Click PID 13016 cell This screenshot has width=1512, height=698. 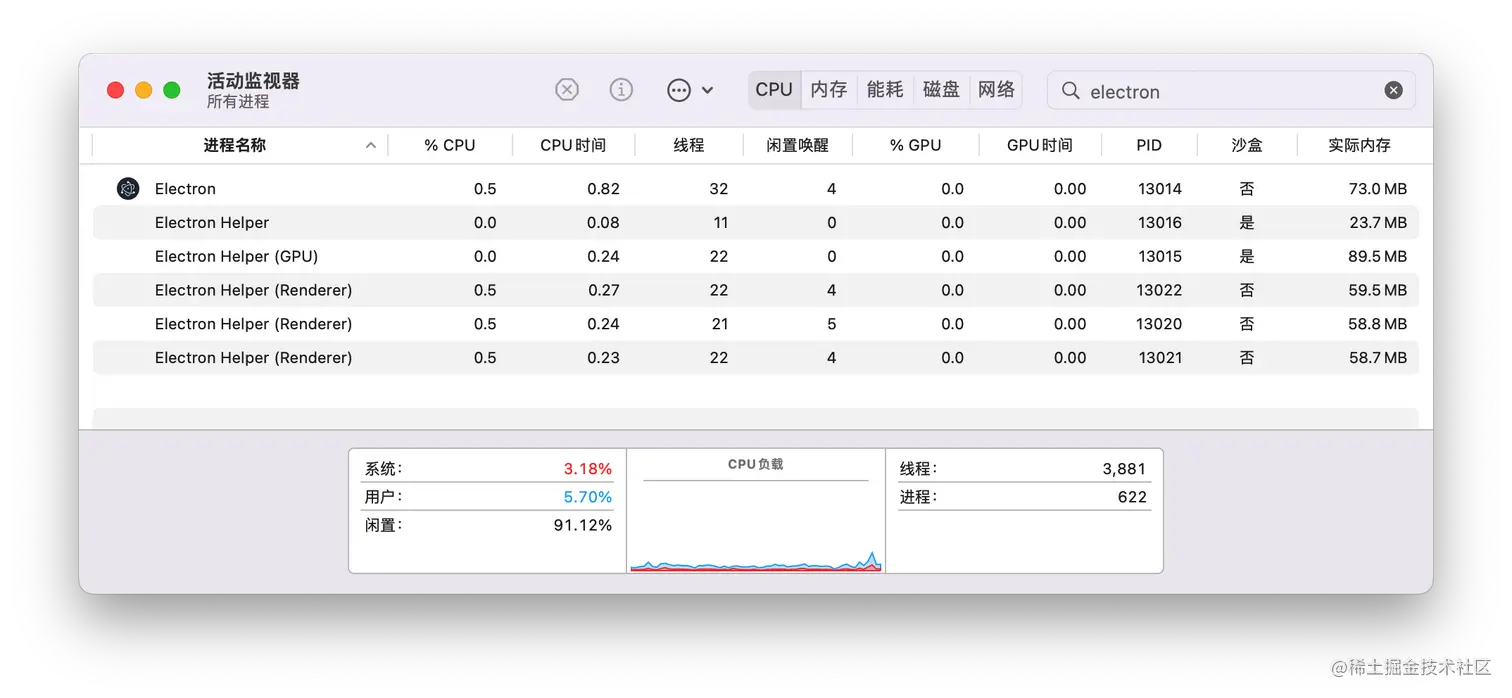tap(1160, 222)
